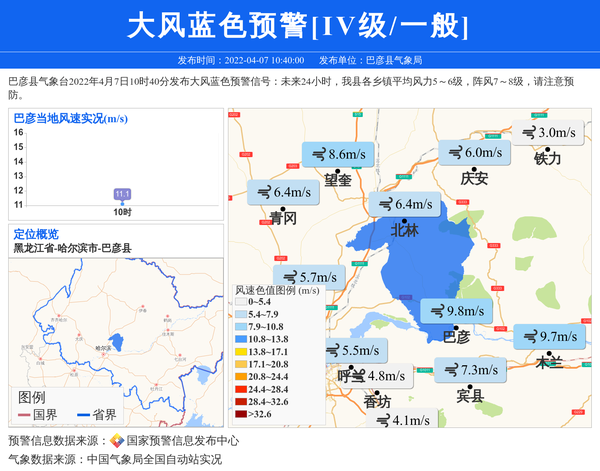The width and height of the screenshot is (600, 471).
Task: Click the wind icon in the 8.6m/s label
Action: (x=319, y=155)
